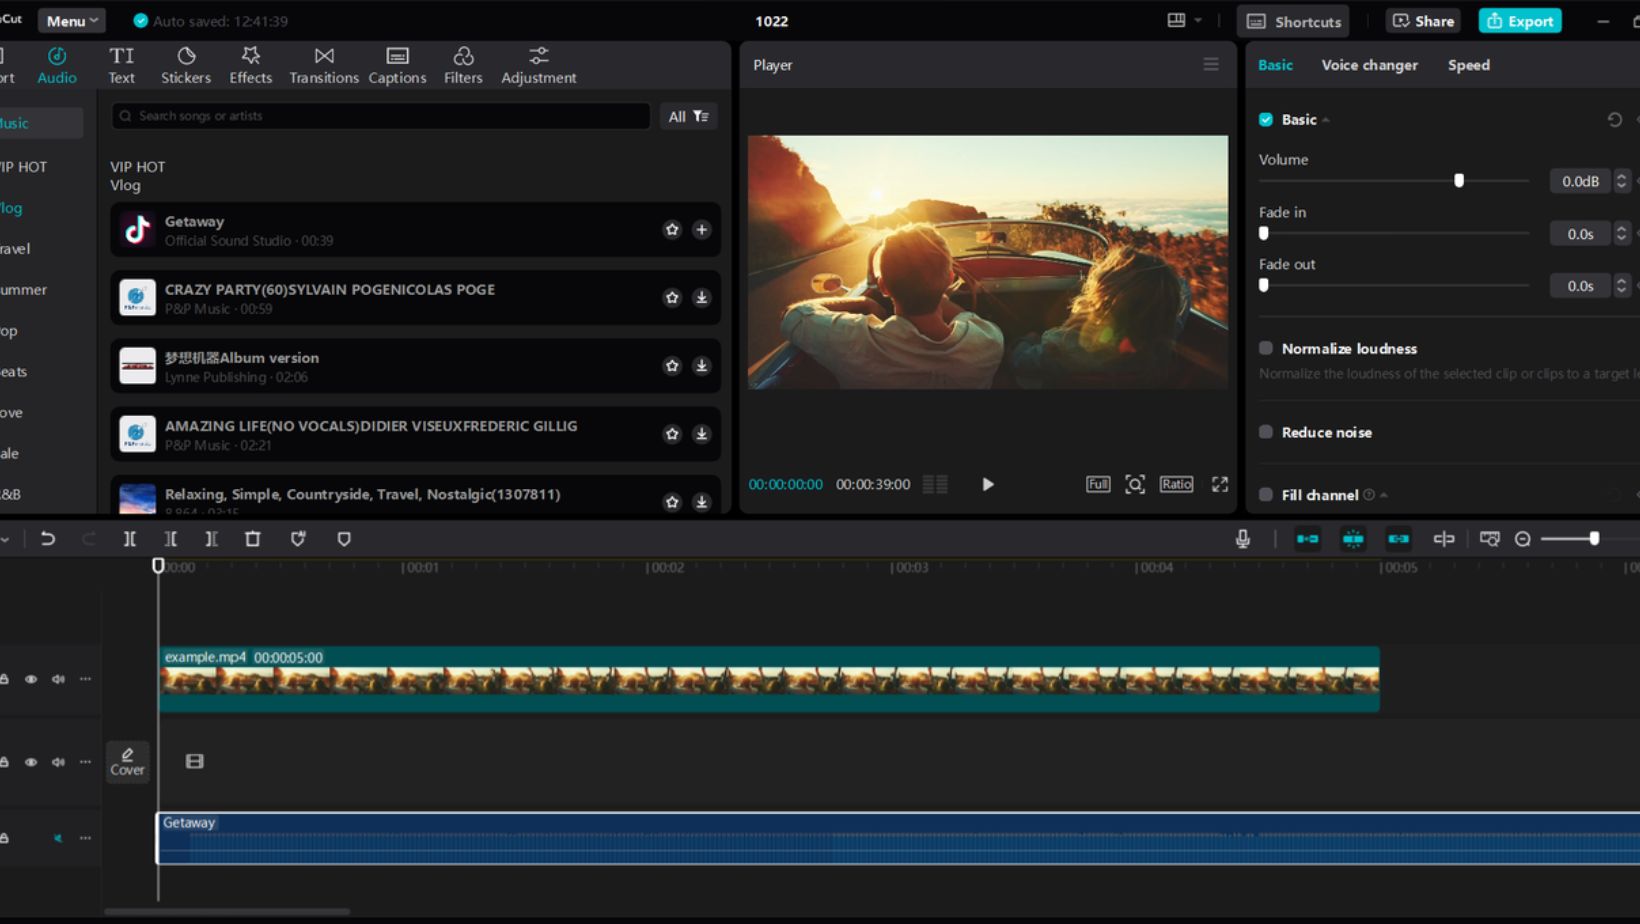Screen dimensions: 1640x924
Task: Adjust the Volume slider handle
Action: tap(1459, 181)
